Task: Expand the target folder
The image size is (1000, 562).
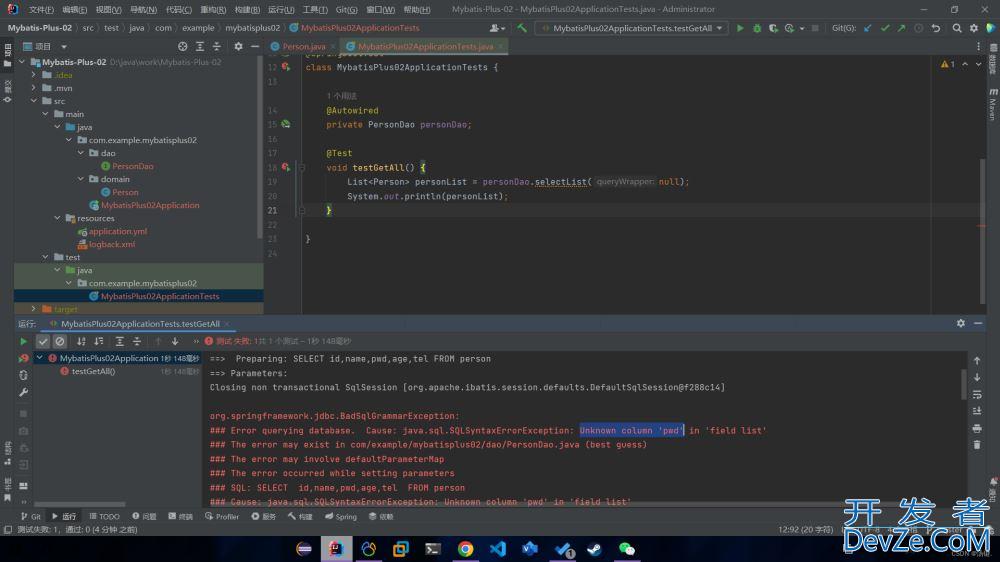Action: tap(34, 309)
